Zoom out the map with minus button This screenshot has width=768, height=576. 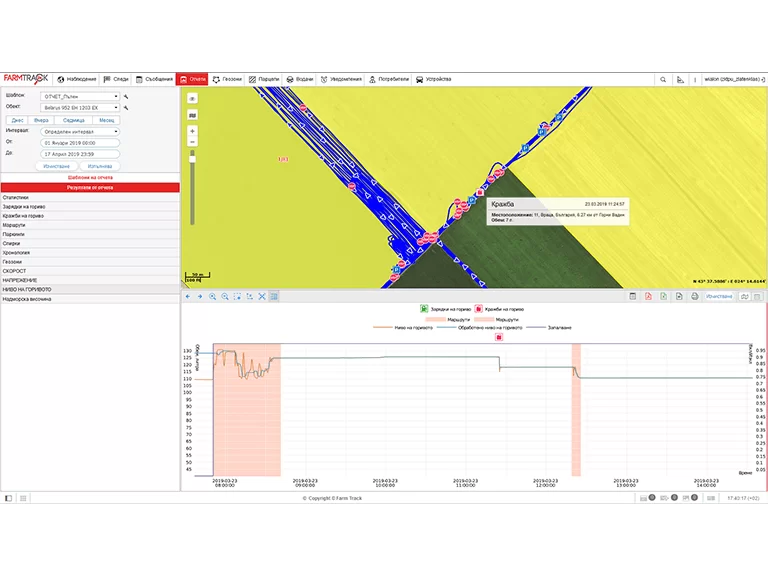(192, 142)
